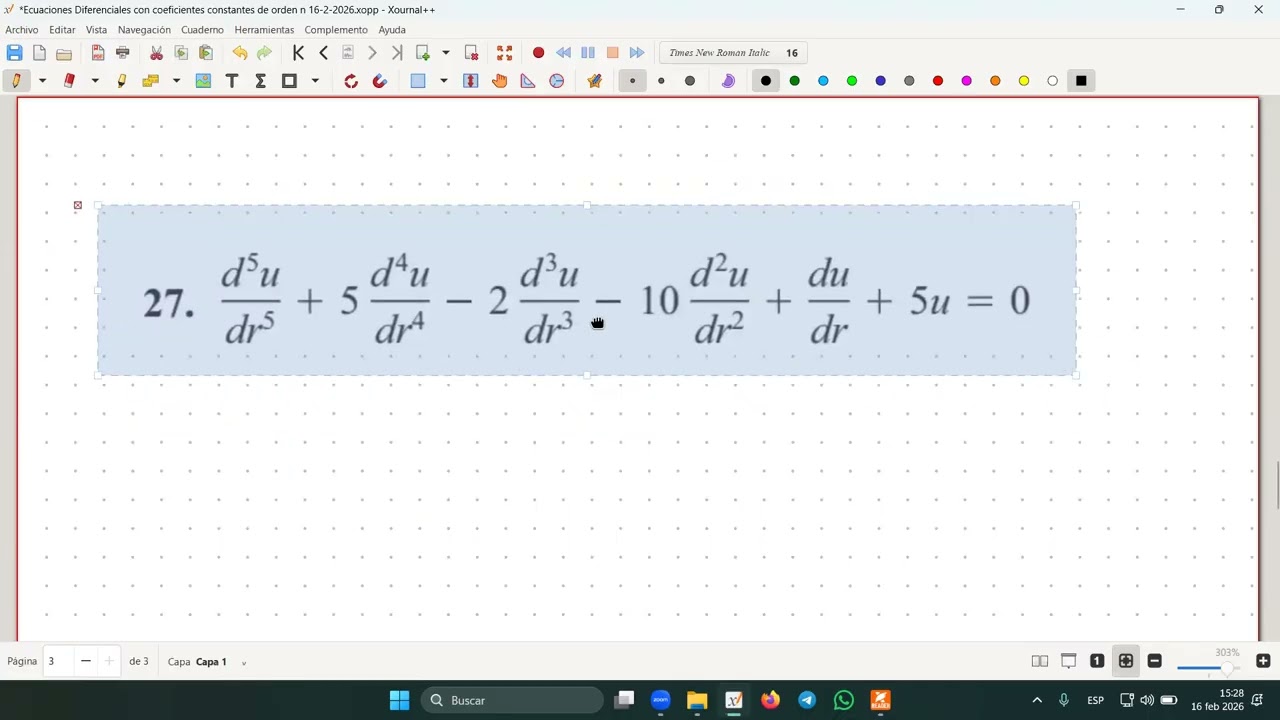
Task: Select the Insert Image tool
Action: coord(203,81)
